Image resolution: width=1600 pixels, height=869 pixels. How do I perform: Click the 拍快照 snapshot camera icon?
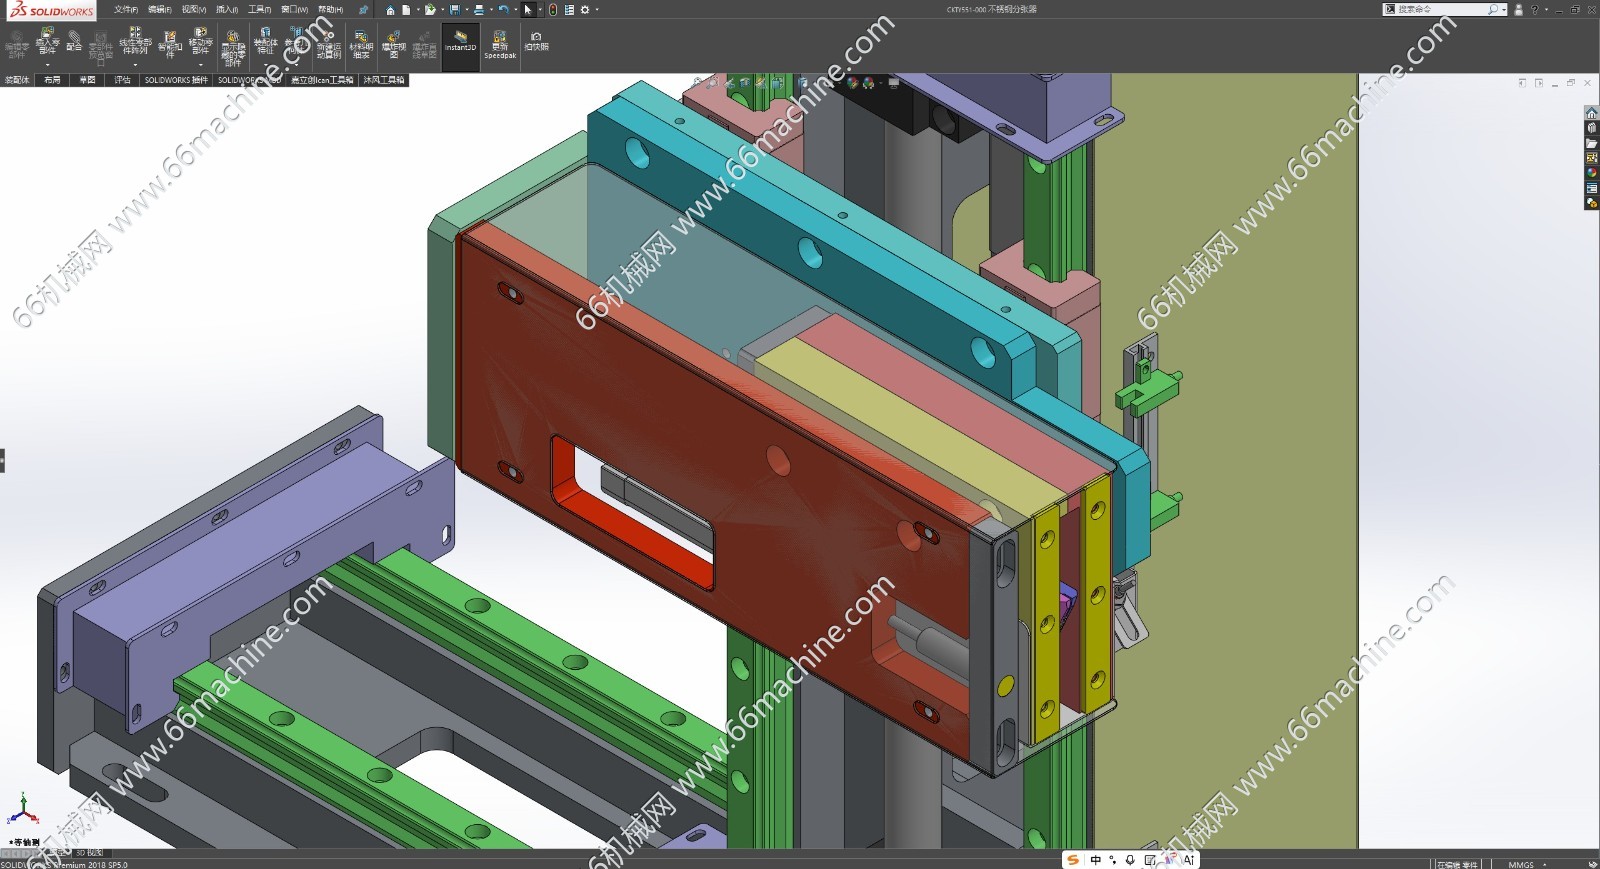pos(536,41)
